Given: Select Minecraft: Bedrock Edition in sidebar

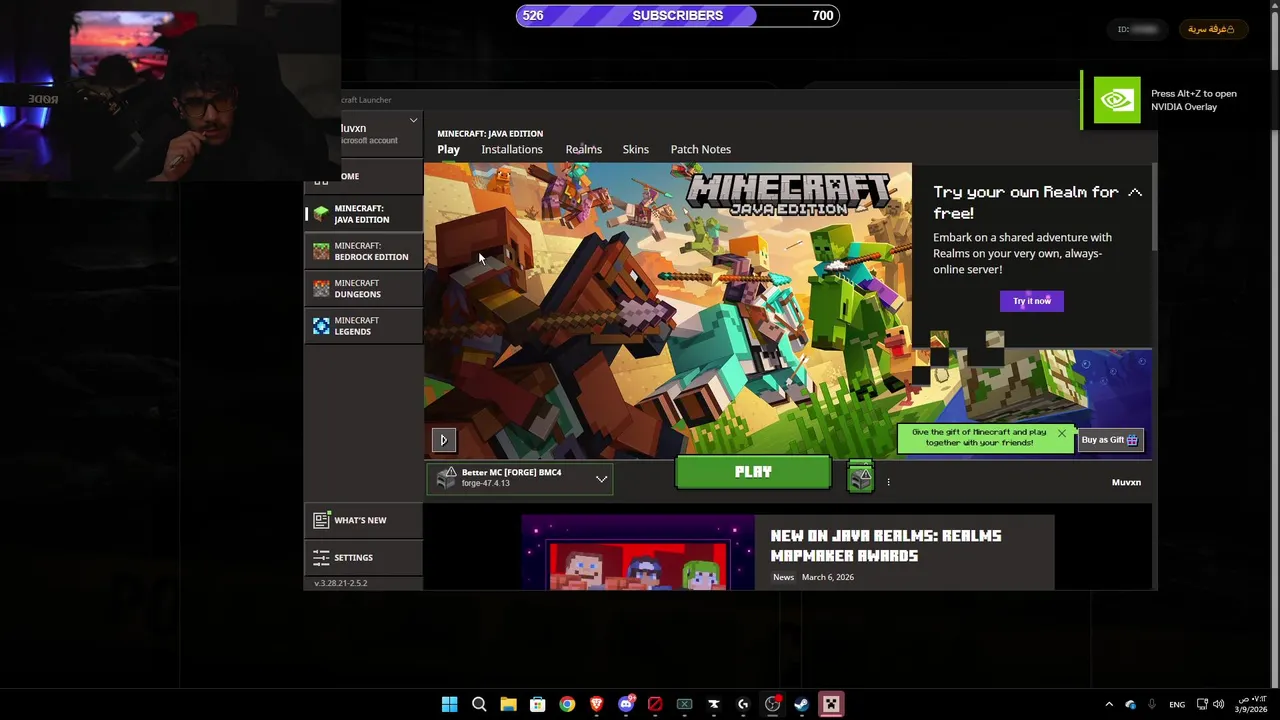Looking at the screenshot, I should click(364, 251).
